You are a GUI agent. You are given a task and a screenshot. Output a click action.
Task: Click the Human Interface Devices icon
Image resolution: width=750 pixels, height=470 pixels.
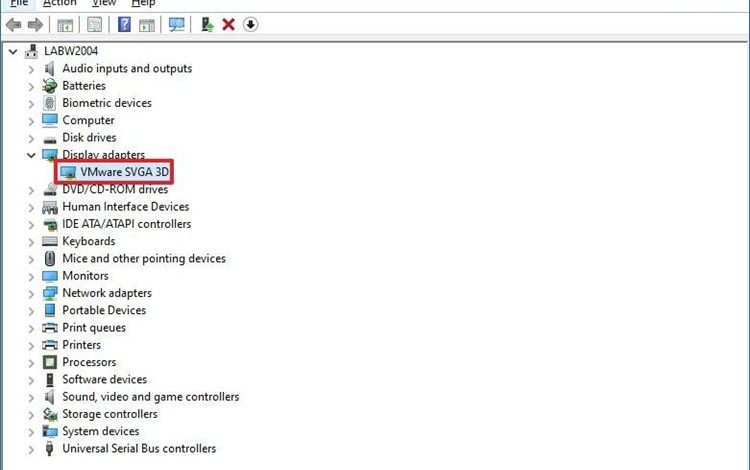tap(50, 207)
